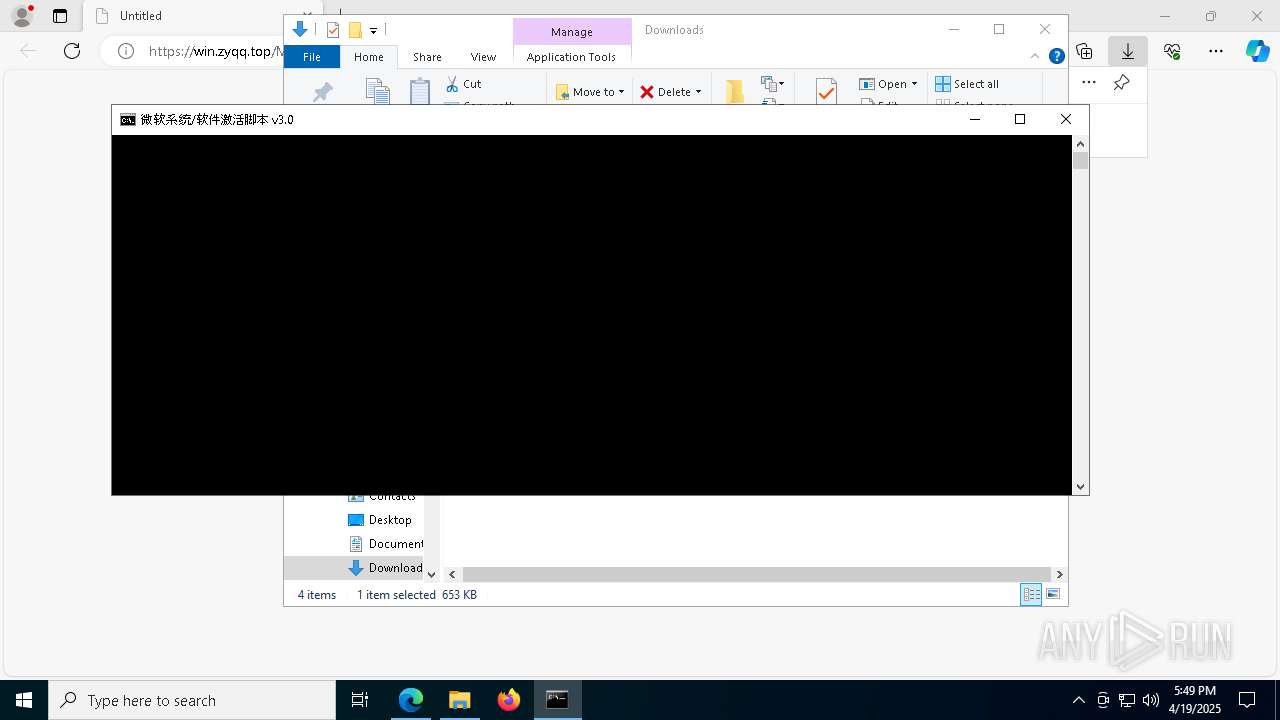Viewport: 1280px width, 720px height.
Task: Click Edge address bar URL field
Action: [x=215, y=51]
